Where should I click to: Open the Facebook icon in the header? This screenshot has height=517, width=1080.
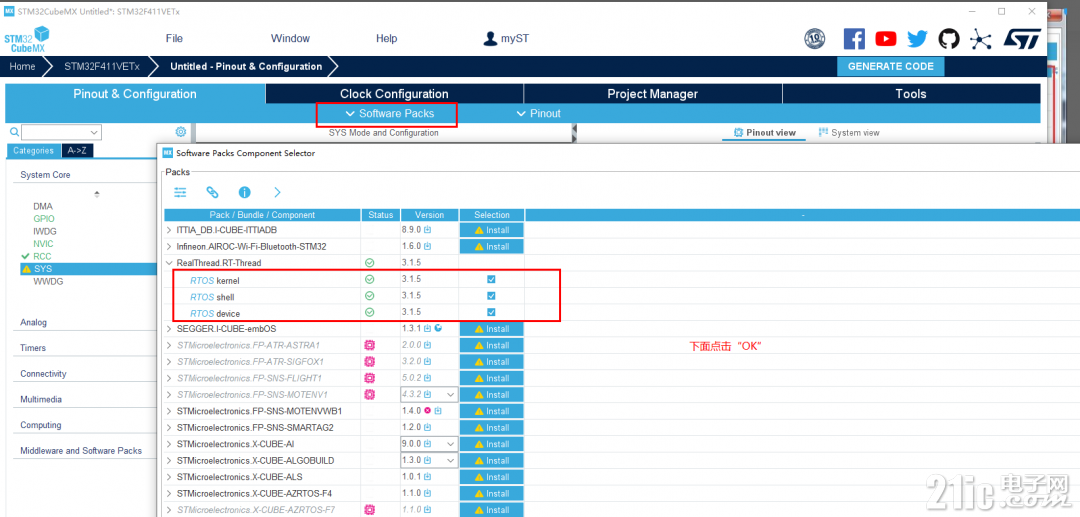point(854,39)
